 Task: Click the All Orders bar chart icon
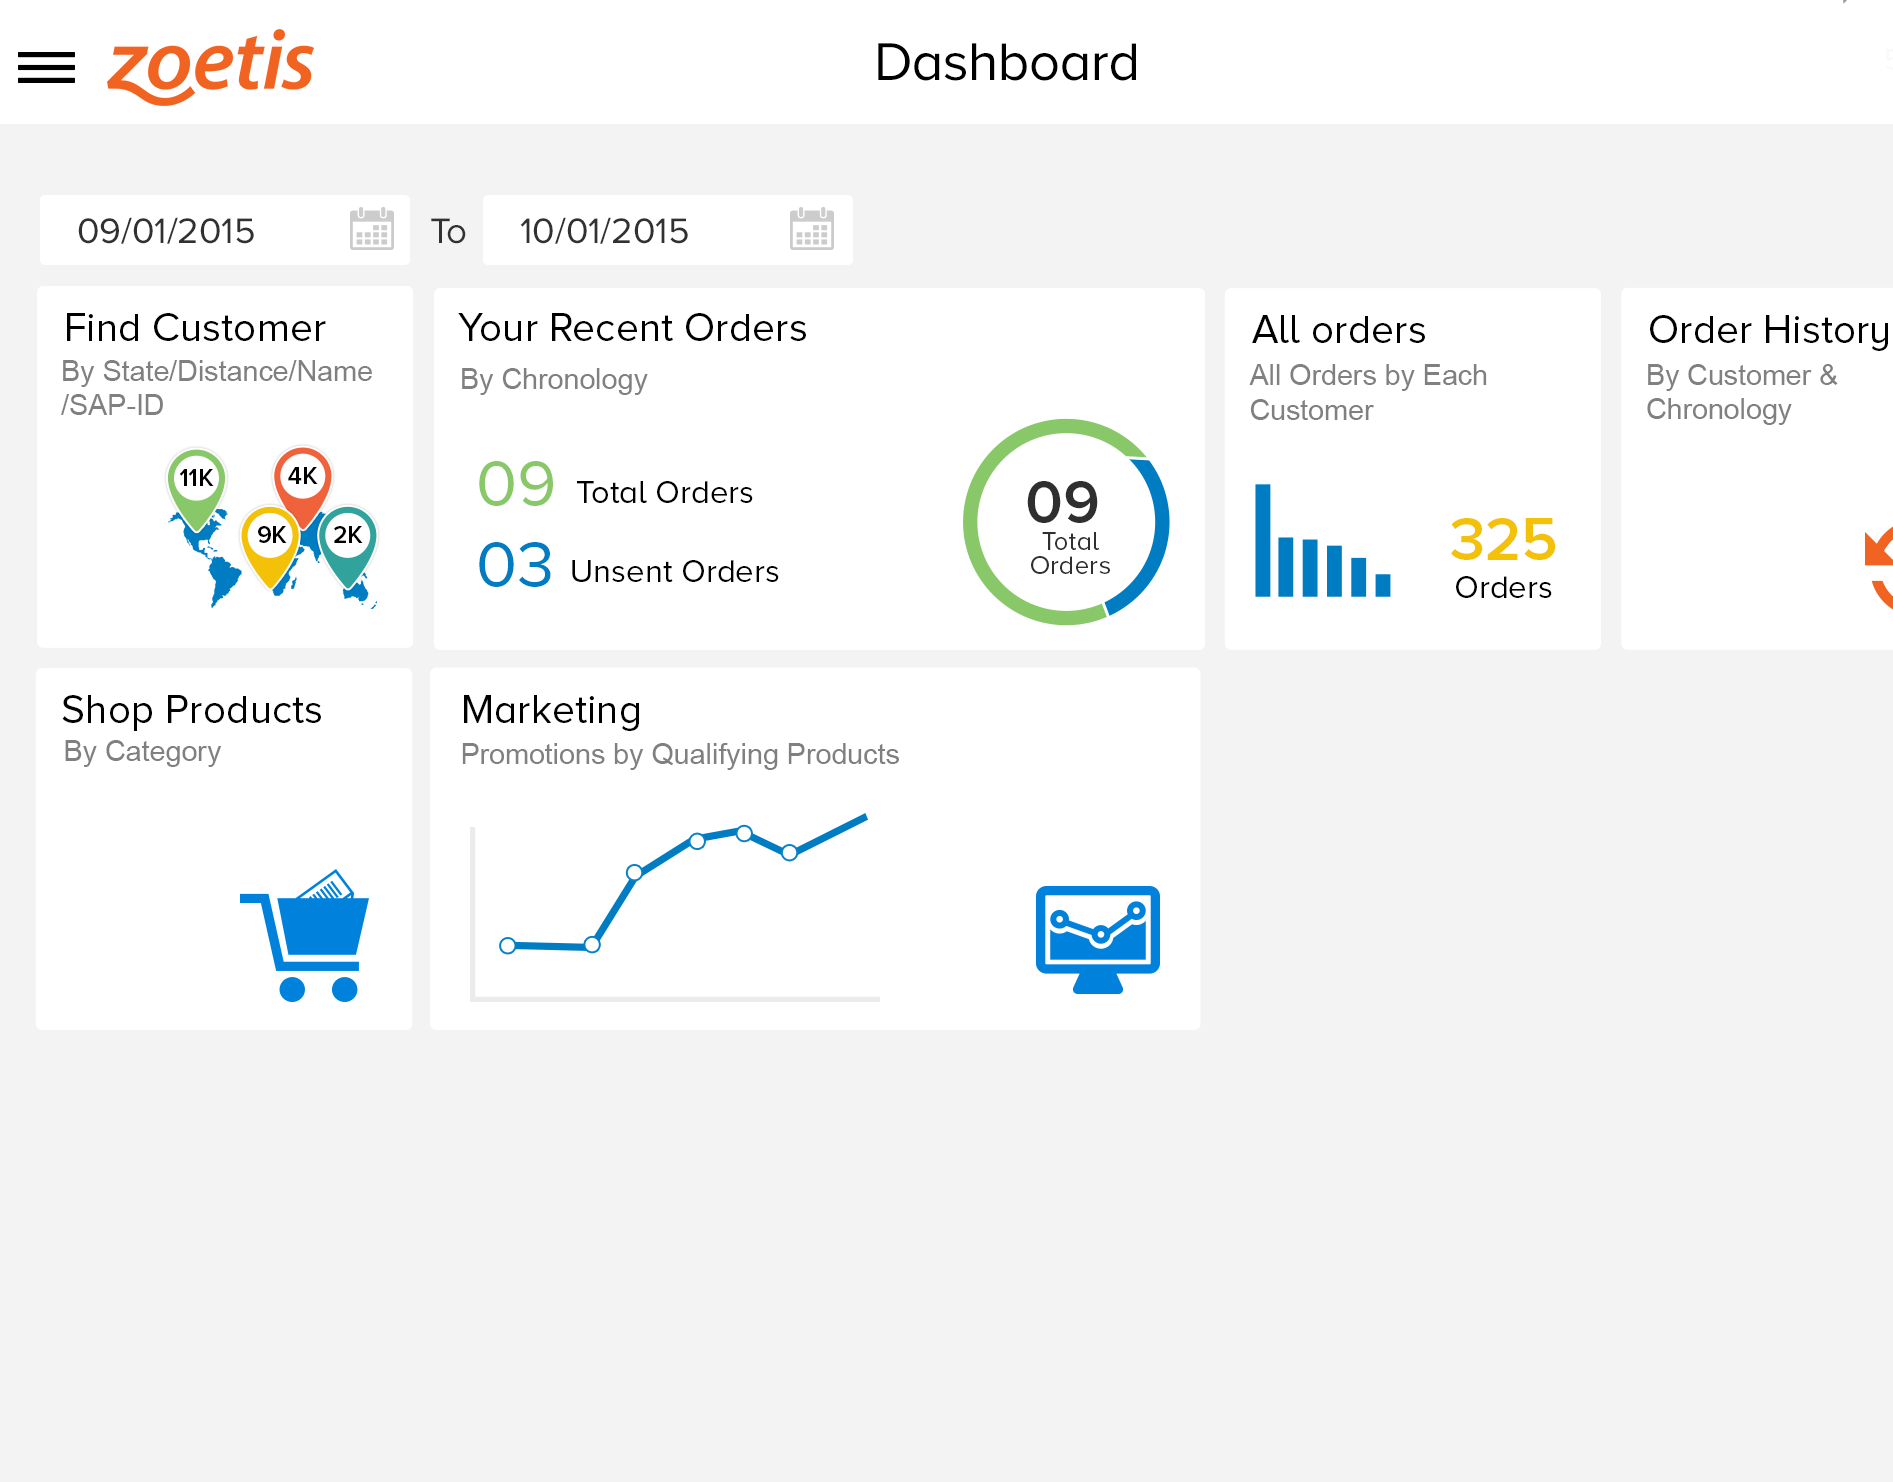(x=1322, y=543)
